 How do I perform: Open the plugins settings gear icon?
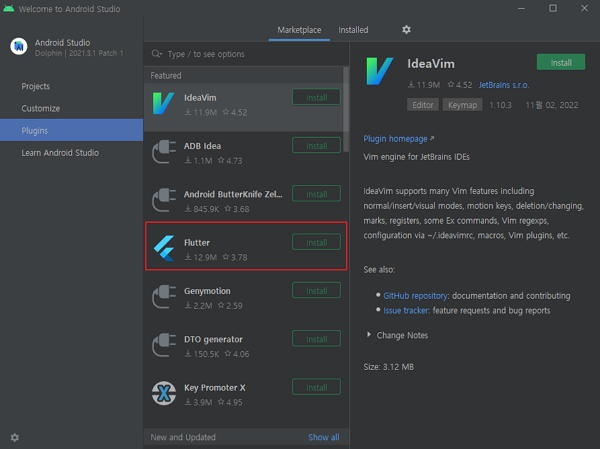[x=406, y=29]
